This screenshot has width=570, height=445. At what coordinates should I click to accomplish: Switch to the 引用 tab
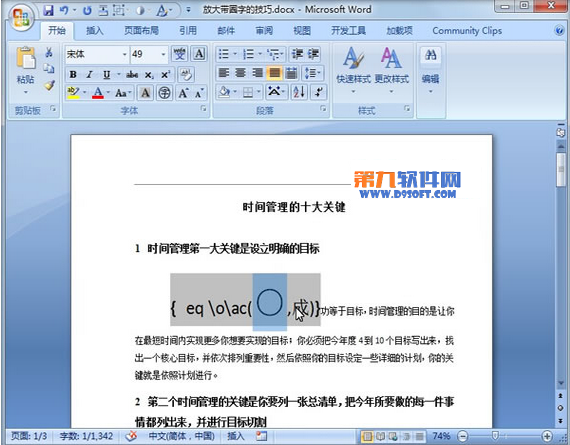pyautogui.click(x=188, y=31)
